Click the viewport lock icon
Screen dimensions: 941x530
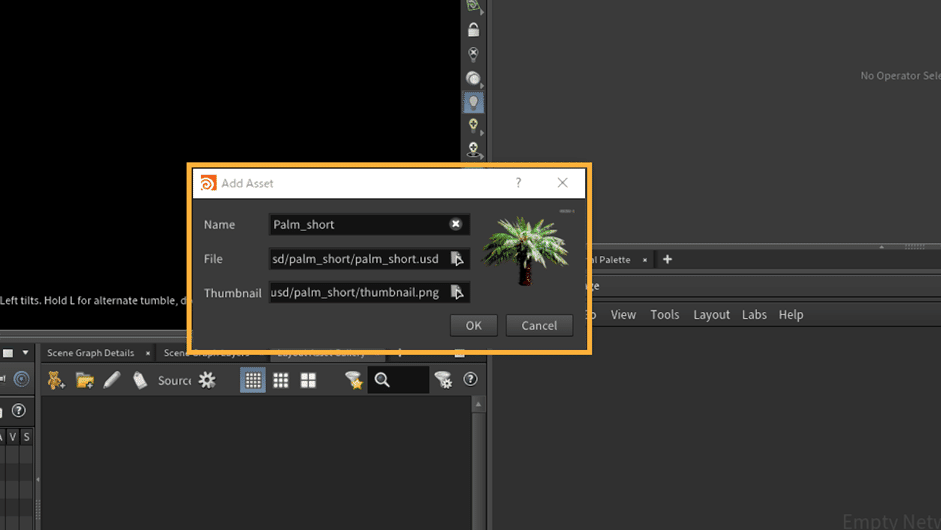[x=474, y=29]
